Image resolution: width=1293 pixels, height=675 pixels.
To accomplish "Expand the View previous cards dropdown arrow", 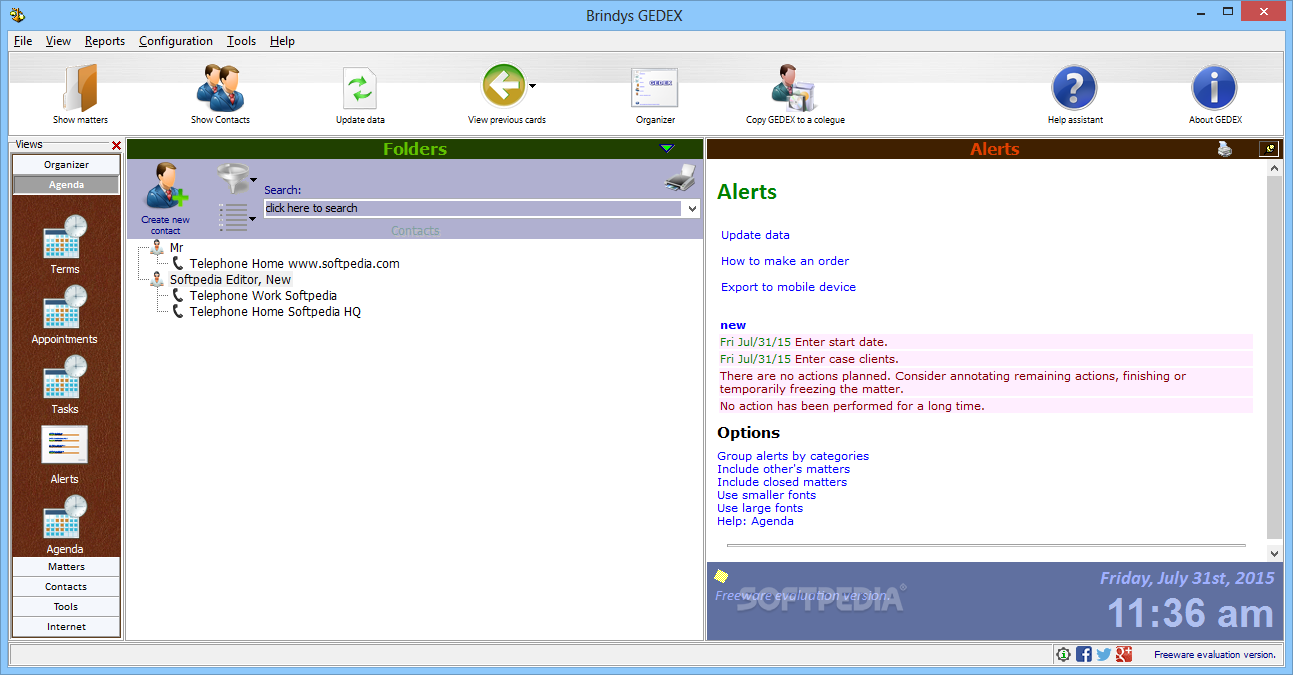I will click(x=533, y=86).
